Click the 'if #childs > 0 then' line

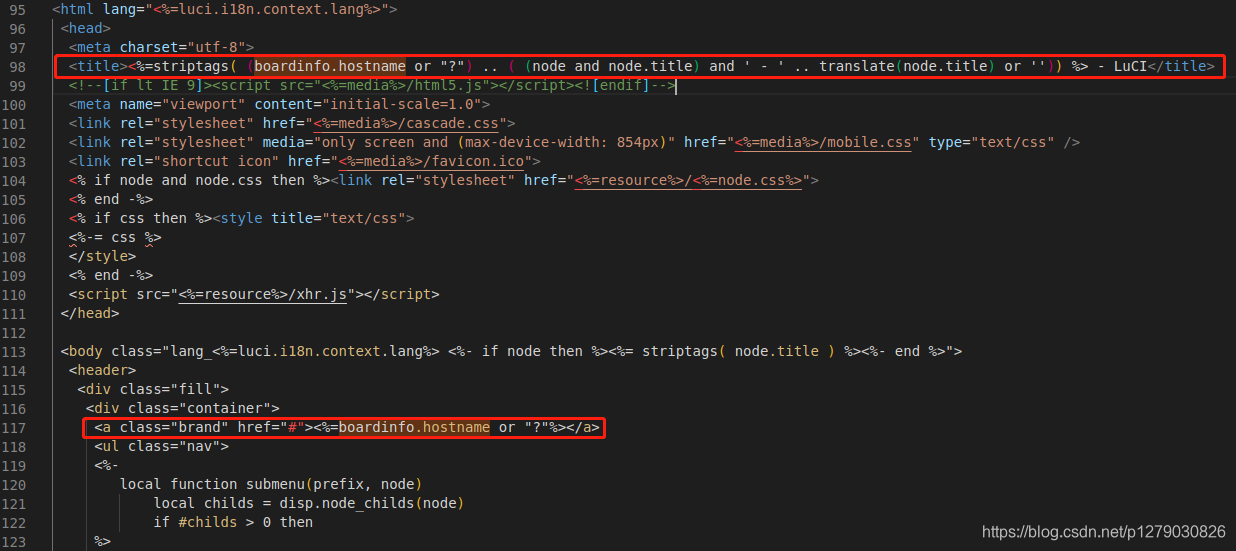(x=233, y=523)
